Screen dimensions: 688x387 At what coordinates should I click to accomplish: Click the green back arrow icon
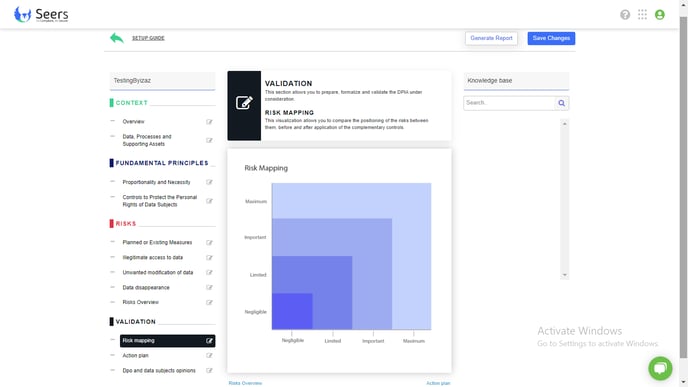pyautogui.click(x=117, y=38)
